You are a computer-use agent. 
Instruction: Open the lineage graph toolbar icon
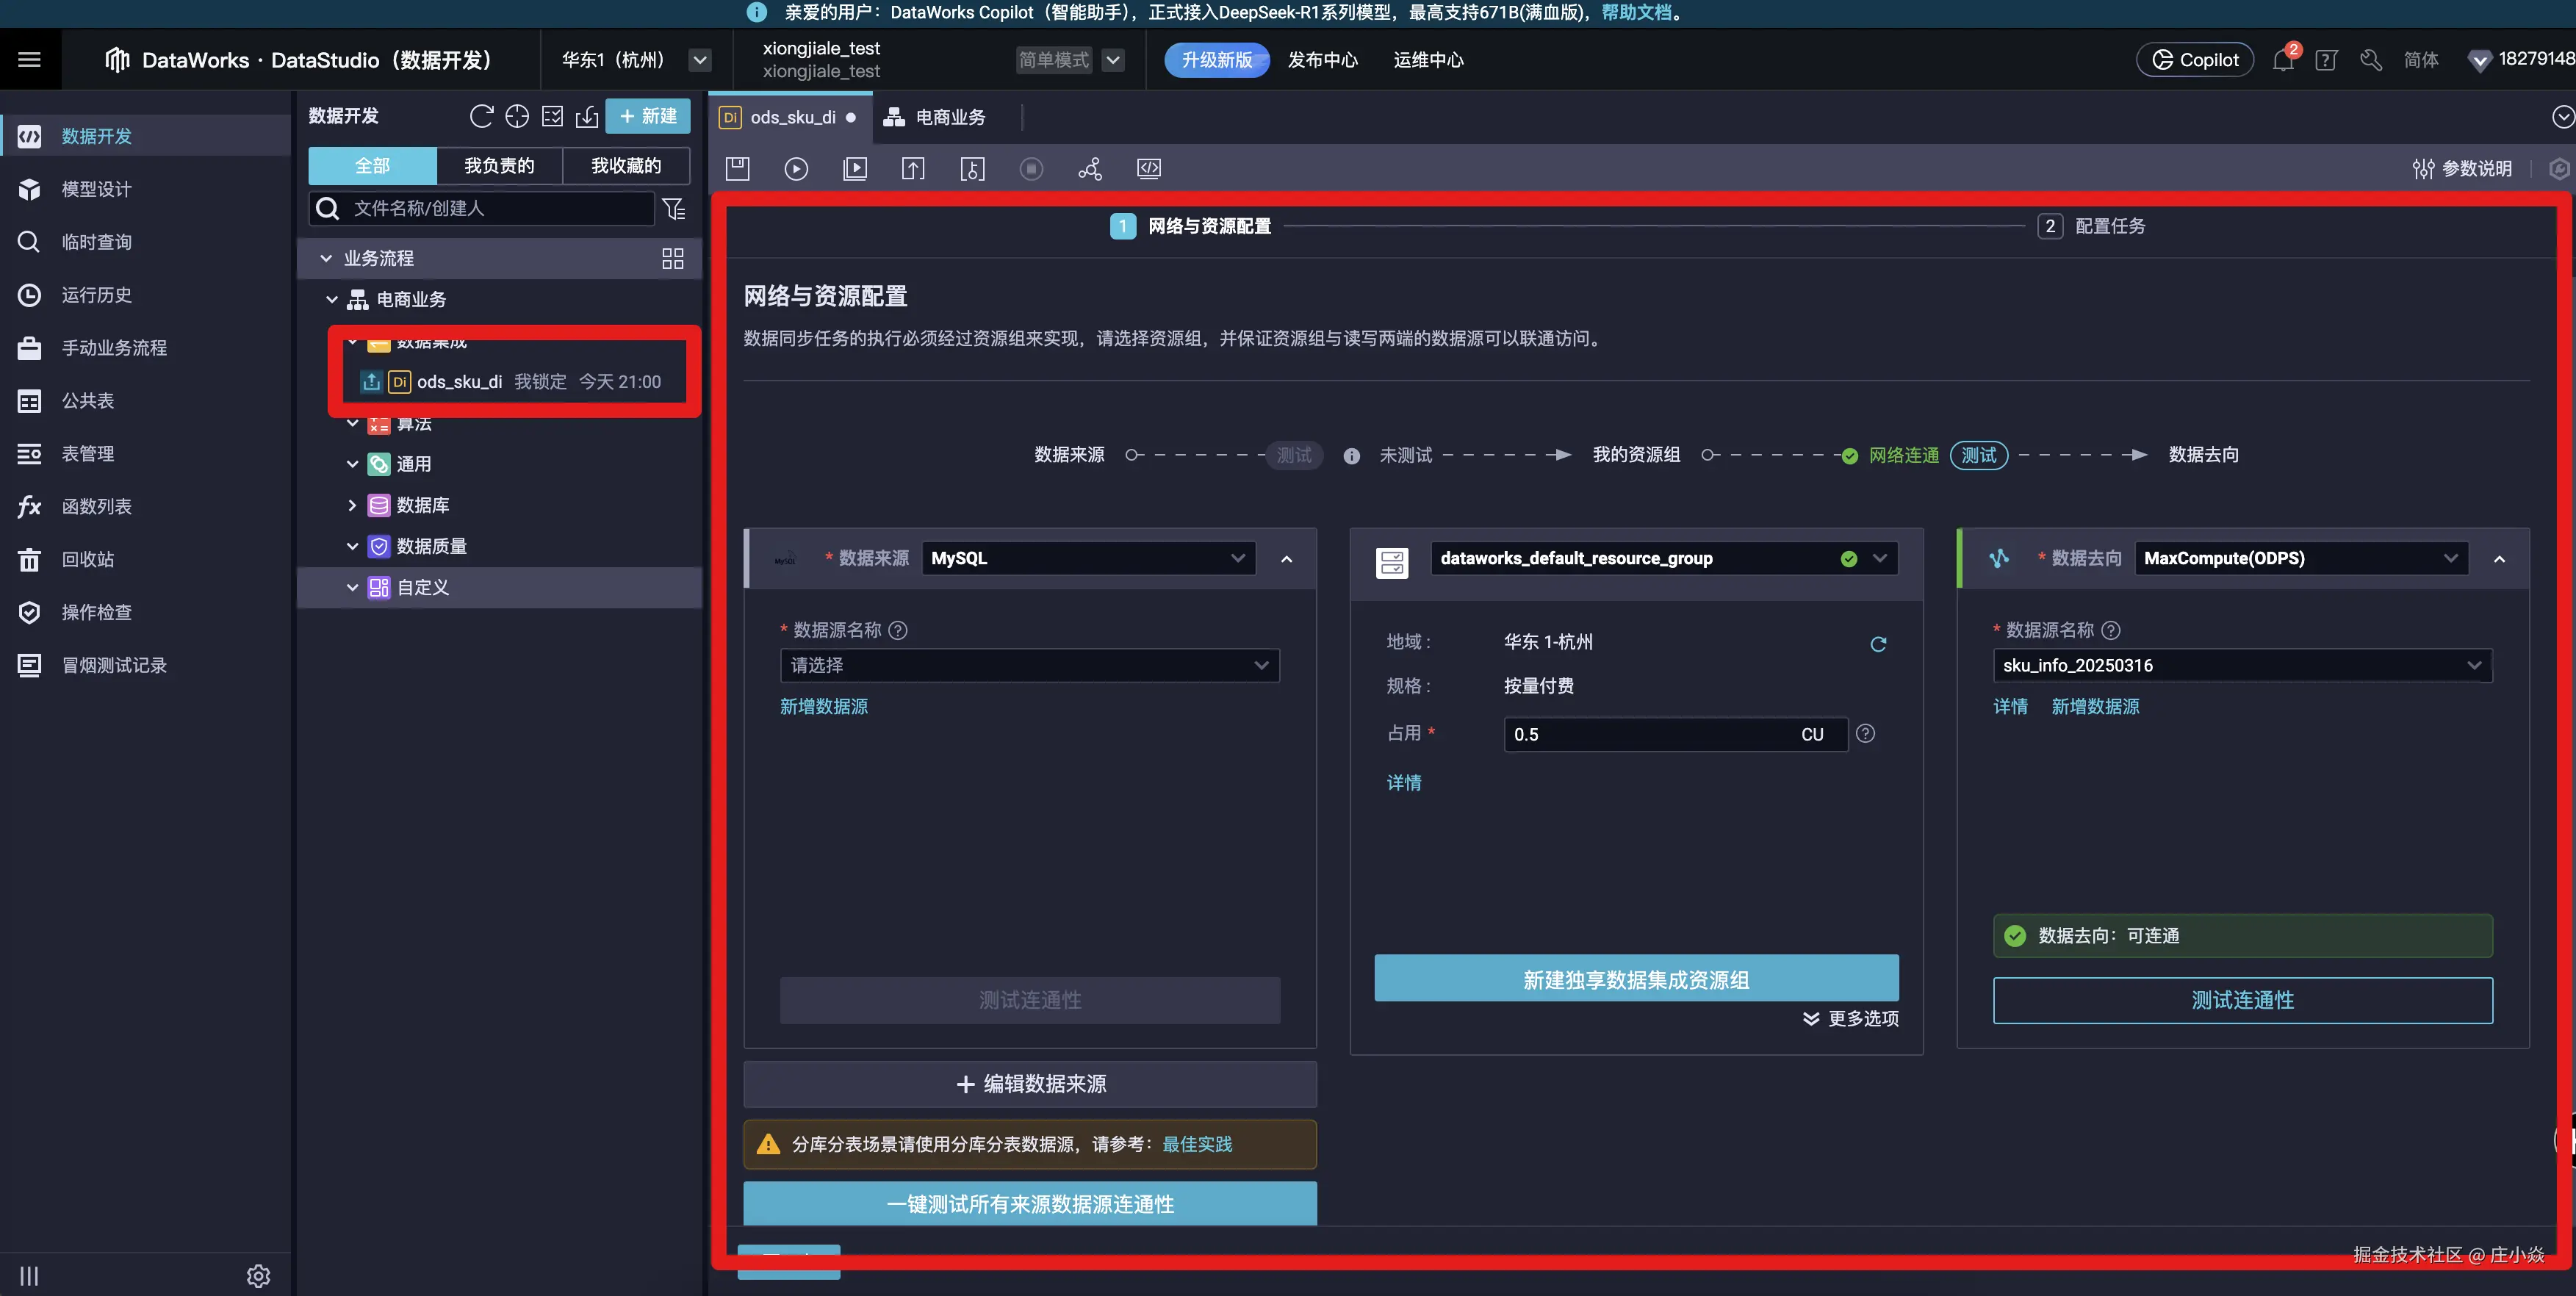pyautogui.click(x=1090, y=168)
